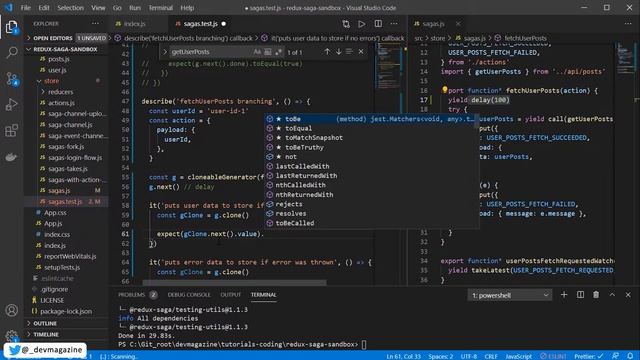The width and height of the screenshot is (640, 360).
Task: Open Source Control view in activity bar
Action: tap(11, 78)
